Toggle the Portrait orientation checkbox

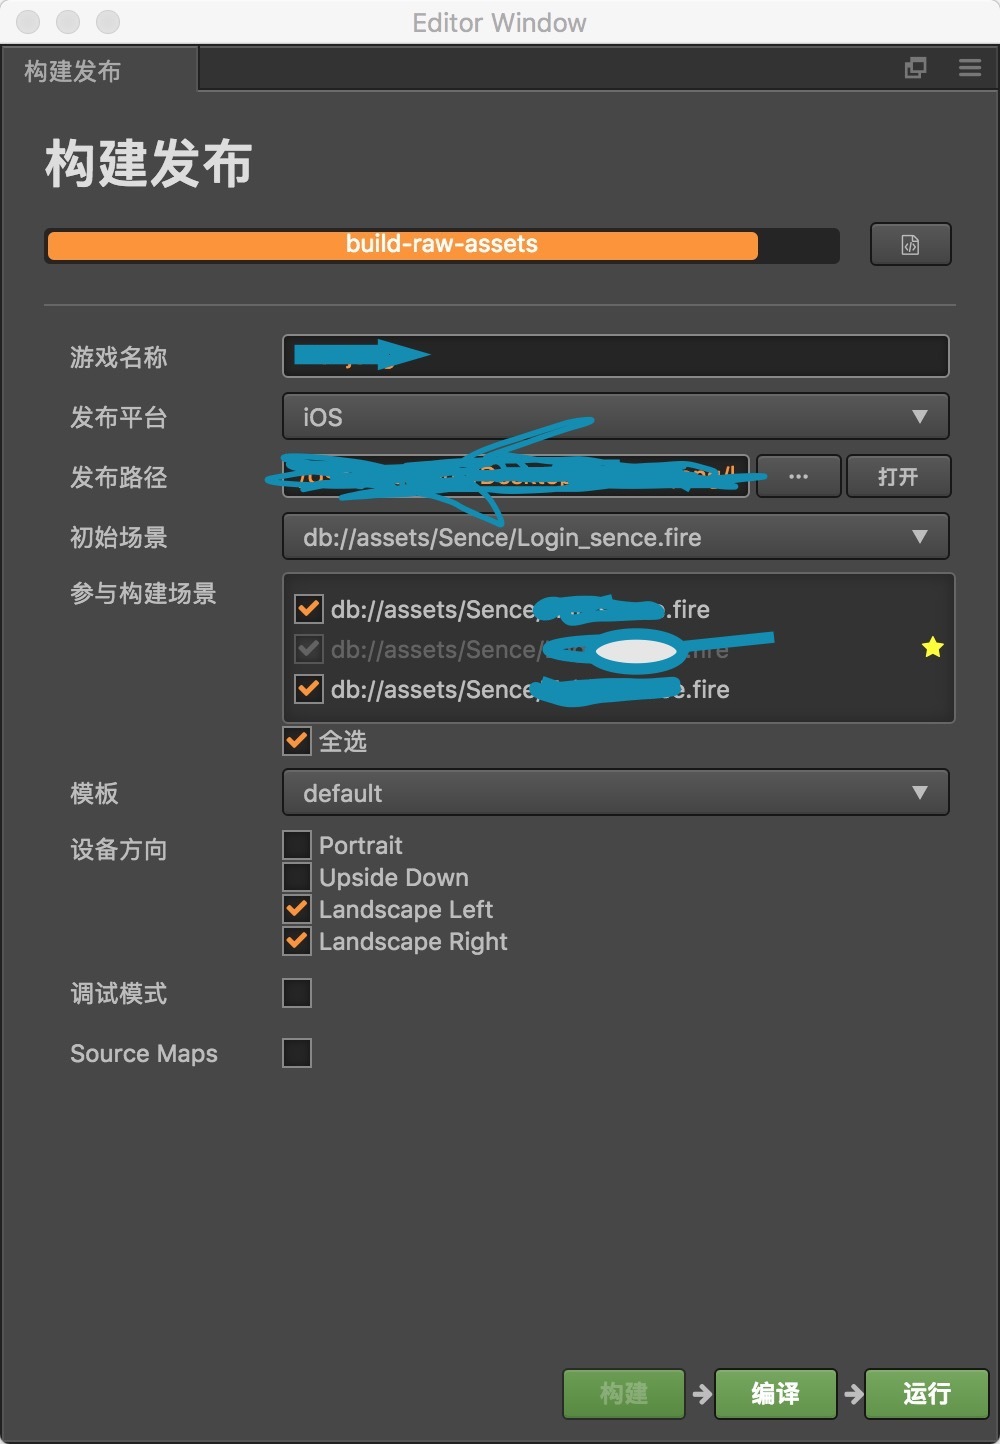pyautogui.click(x=297, y=845)
